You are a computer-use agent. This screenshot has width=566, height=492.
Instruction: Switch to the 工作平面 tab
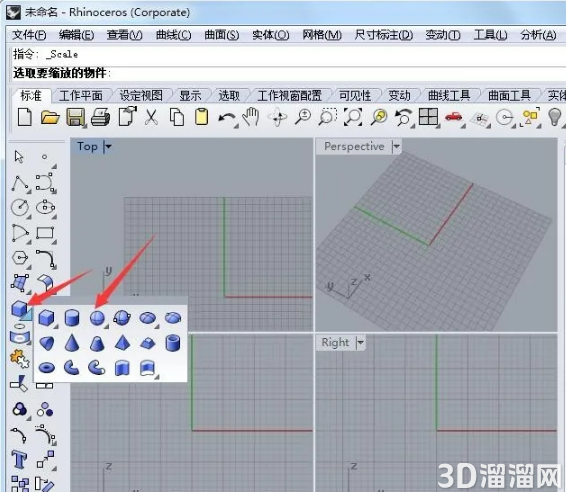pyautogui.click(x=81, y=96)
